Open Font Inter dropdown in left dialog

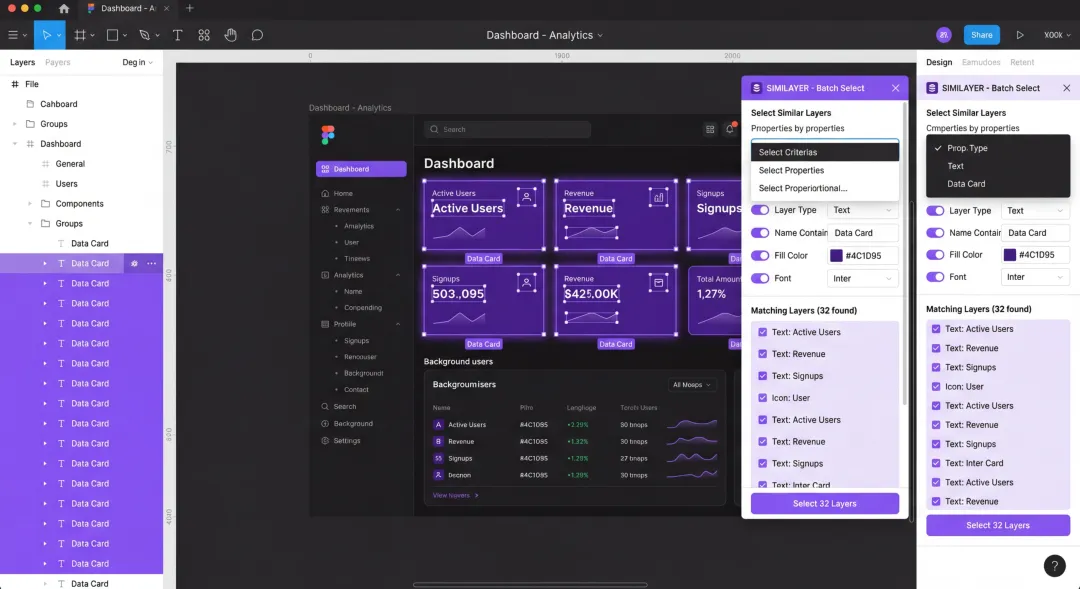pyautogui.click(x=862, y=278)
